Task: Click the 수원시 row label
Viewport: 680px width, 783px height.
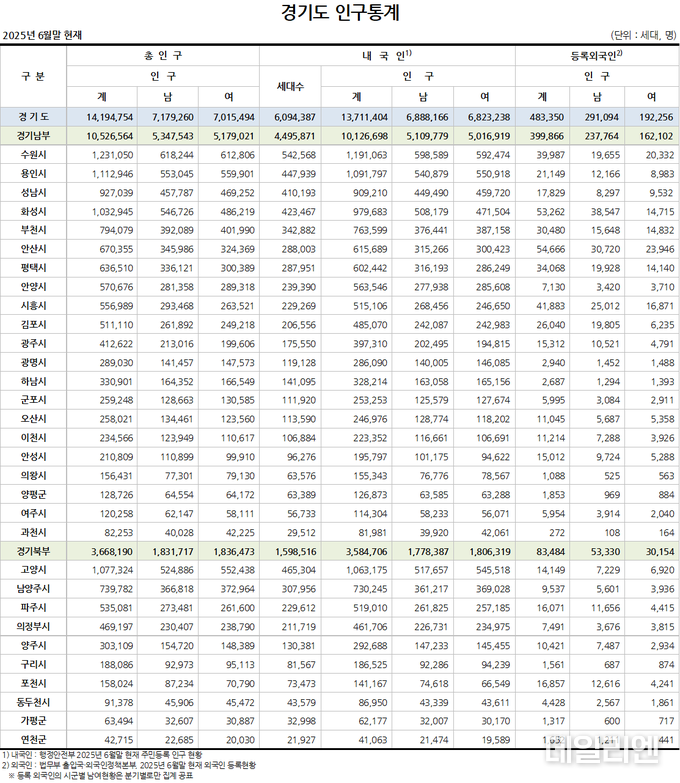Action: point(33,155)
